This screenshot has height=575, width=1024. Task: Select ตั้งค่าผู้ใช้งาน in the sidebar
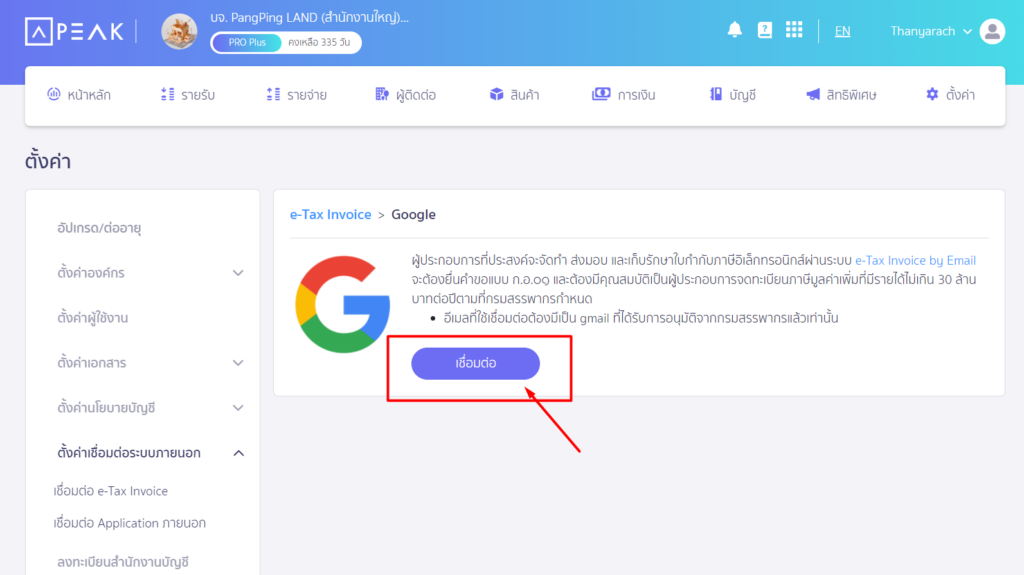tap(92, 318)
